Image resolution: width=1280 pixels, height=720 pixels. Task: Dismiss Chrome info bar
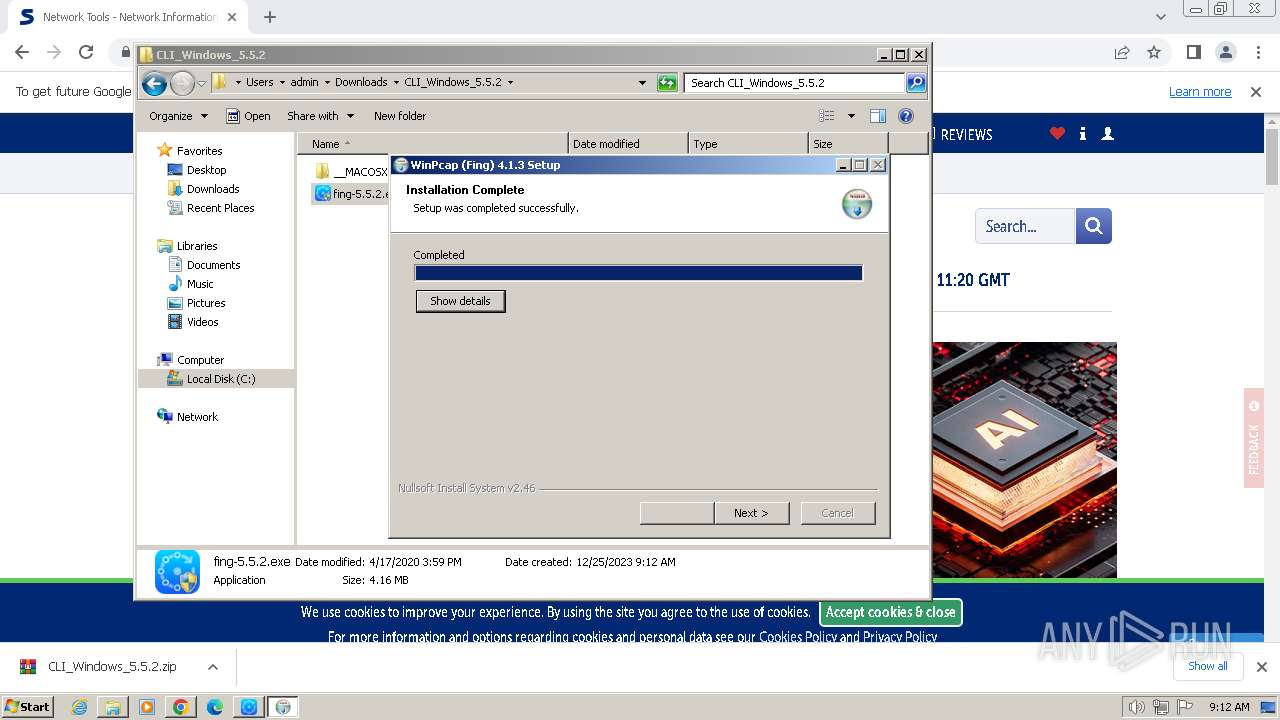tap(1256, 92)
